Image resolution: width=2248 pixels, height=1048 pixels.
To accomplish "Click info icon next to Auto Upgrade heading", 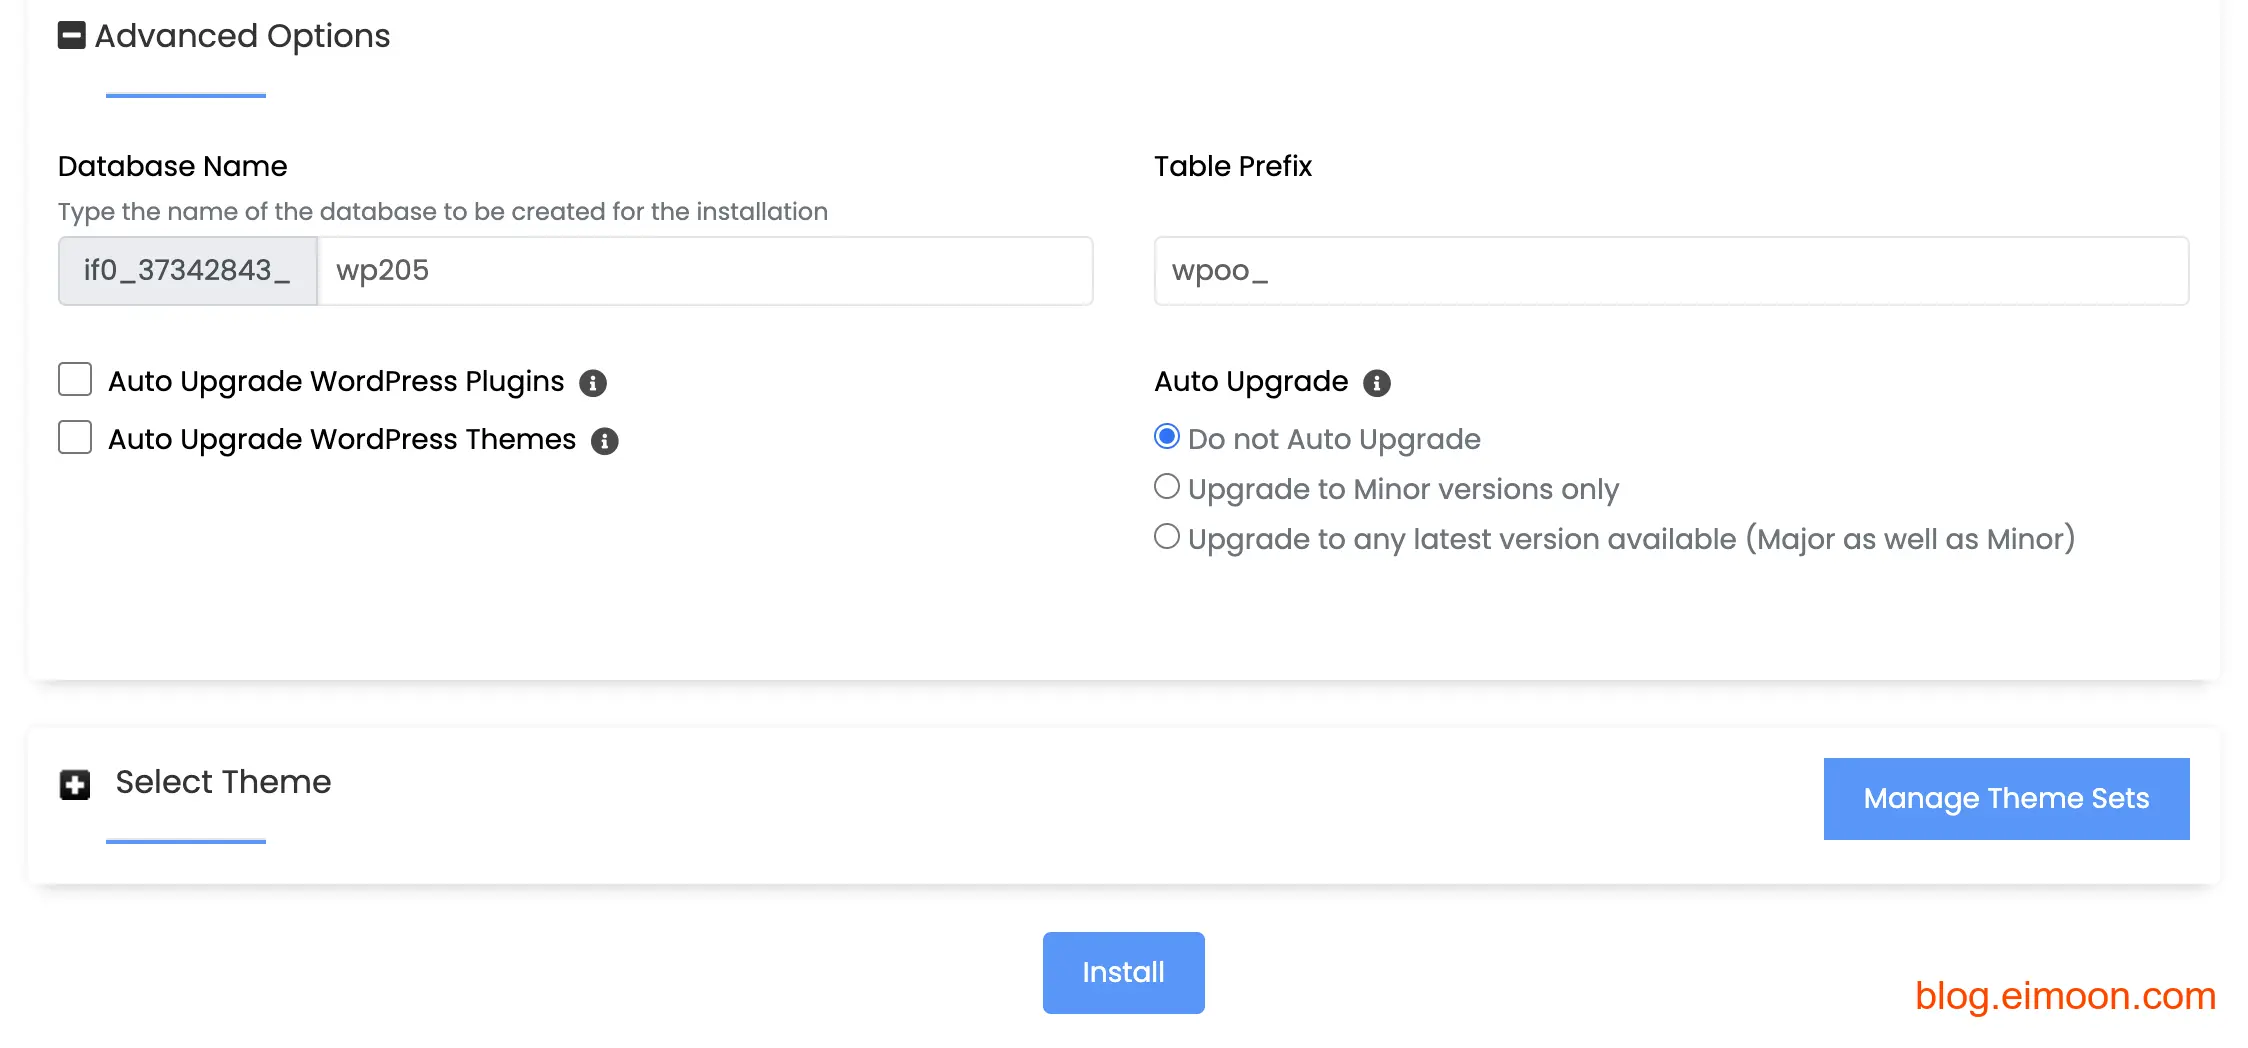I will pos(1377,383).
